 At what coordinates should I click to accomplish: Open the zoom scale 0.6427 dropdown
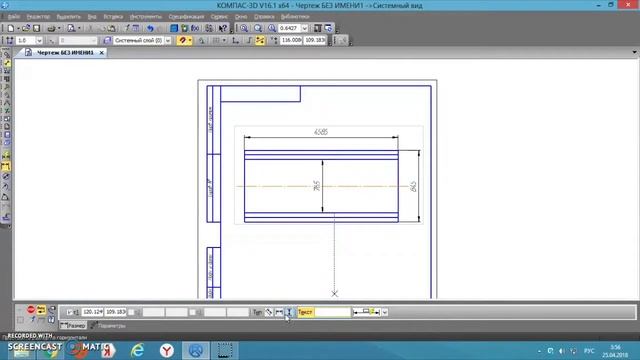click(304, 28)
